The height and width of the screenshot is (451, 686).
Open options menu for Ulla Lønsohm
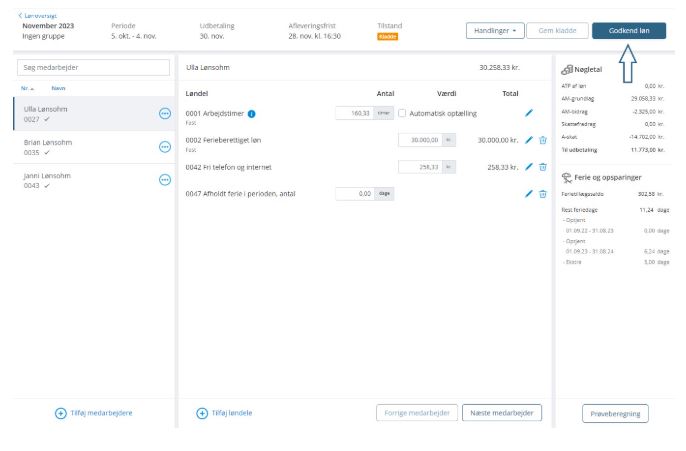pos(165,114)
